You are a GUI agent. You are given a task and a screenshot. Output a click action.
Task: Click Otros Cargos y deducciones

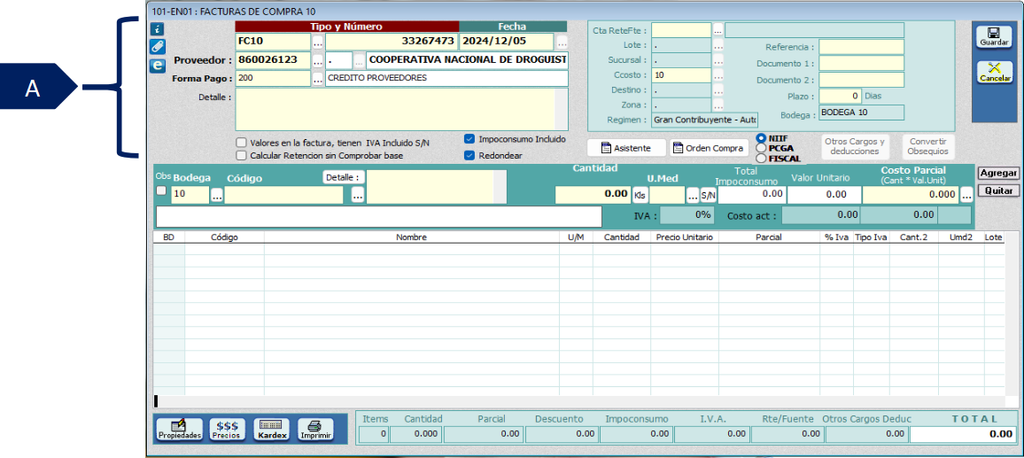point(854,146)
